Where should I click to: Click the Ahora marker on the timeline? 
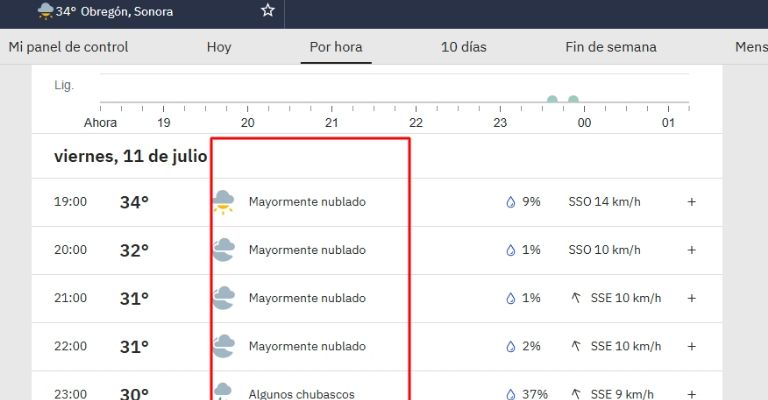[100, 122]
